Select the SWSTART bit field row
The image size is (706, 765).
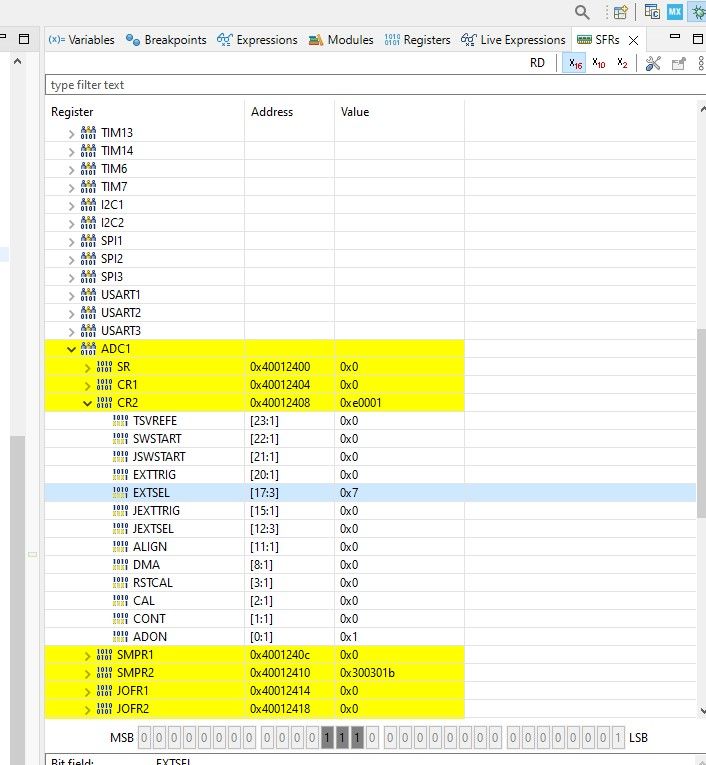coord(370,439)
